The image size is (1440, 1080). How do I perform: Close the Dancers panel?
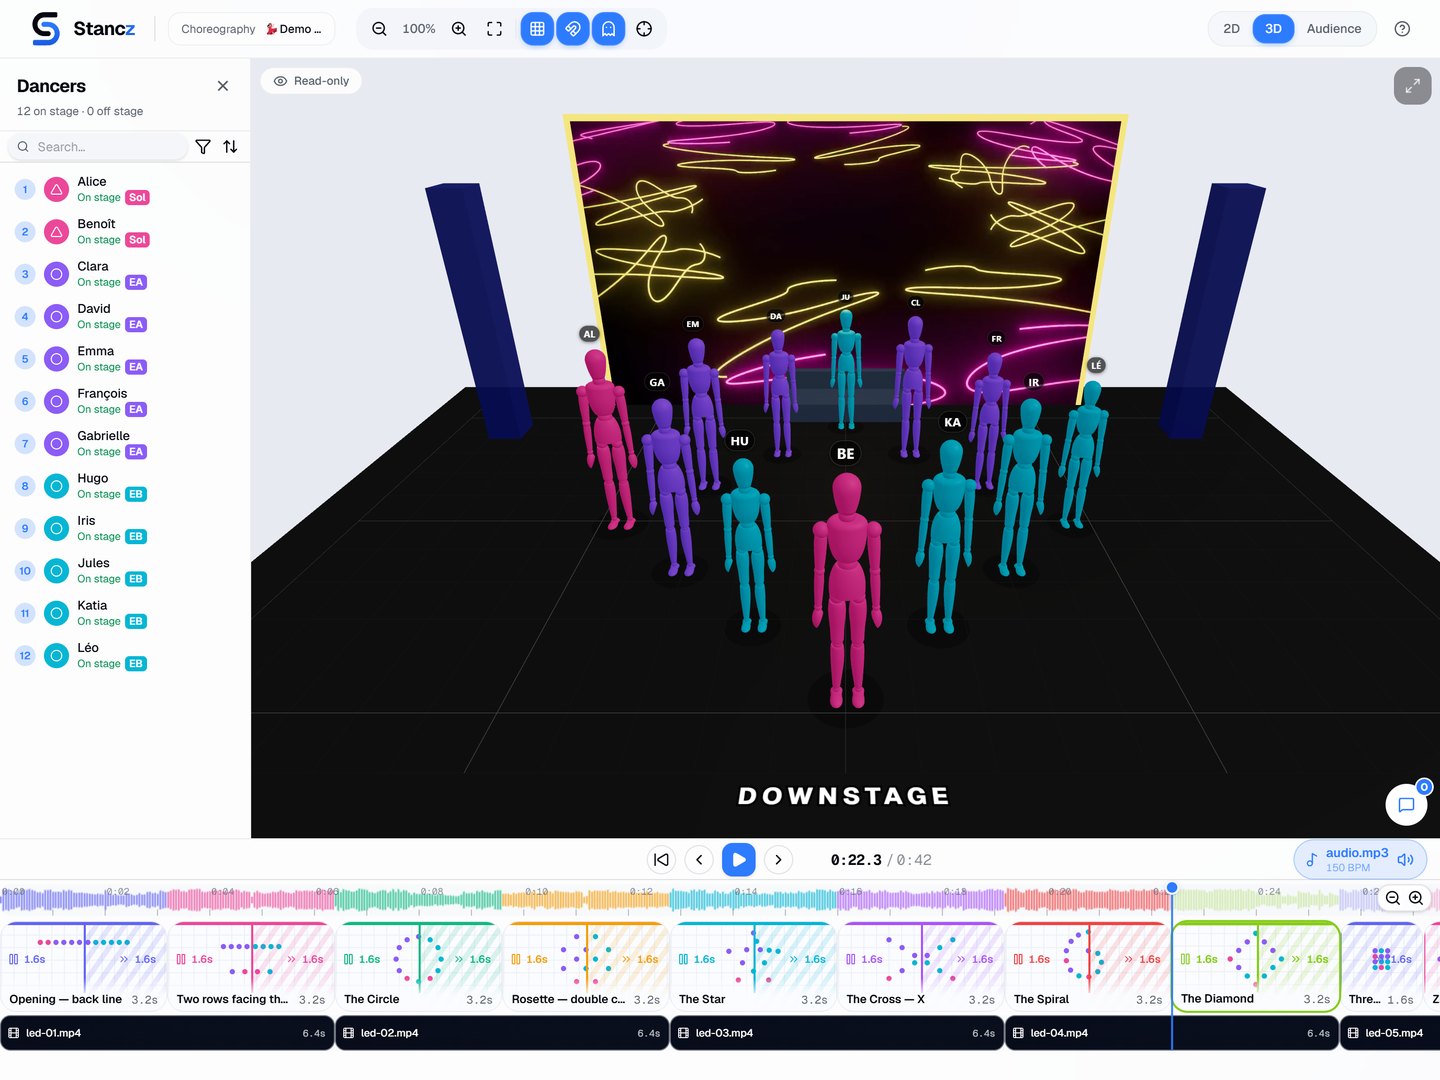pyautogui.click(x=223, y=86)
